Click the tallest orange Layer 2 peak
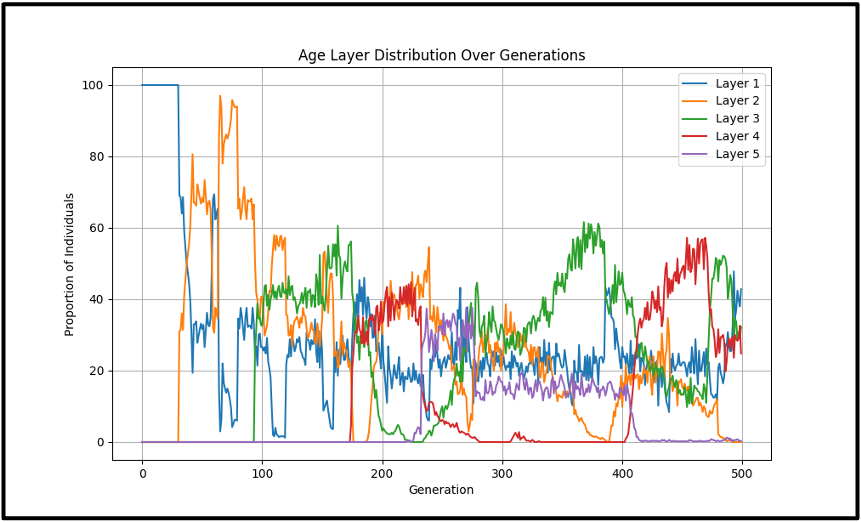 220,97
